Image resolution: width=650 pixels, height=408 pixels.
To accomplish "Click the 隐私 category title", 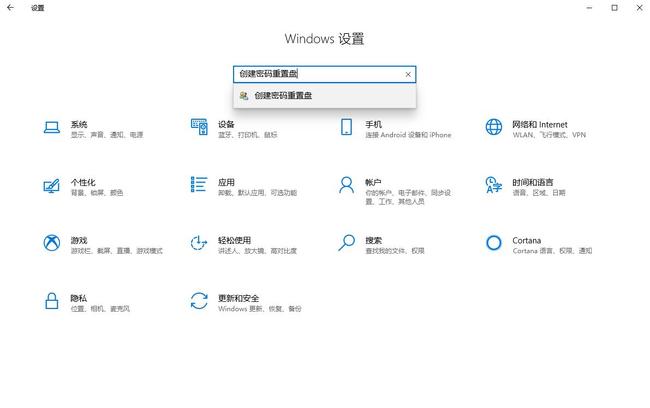I will 79,299.
